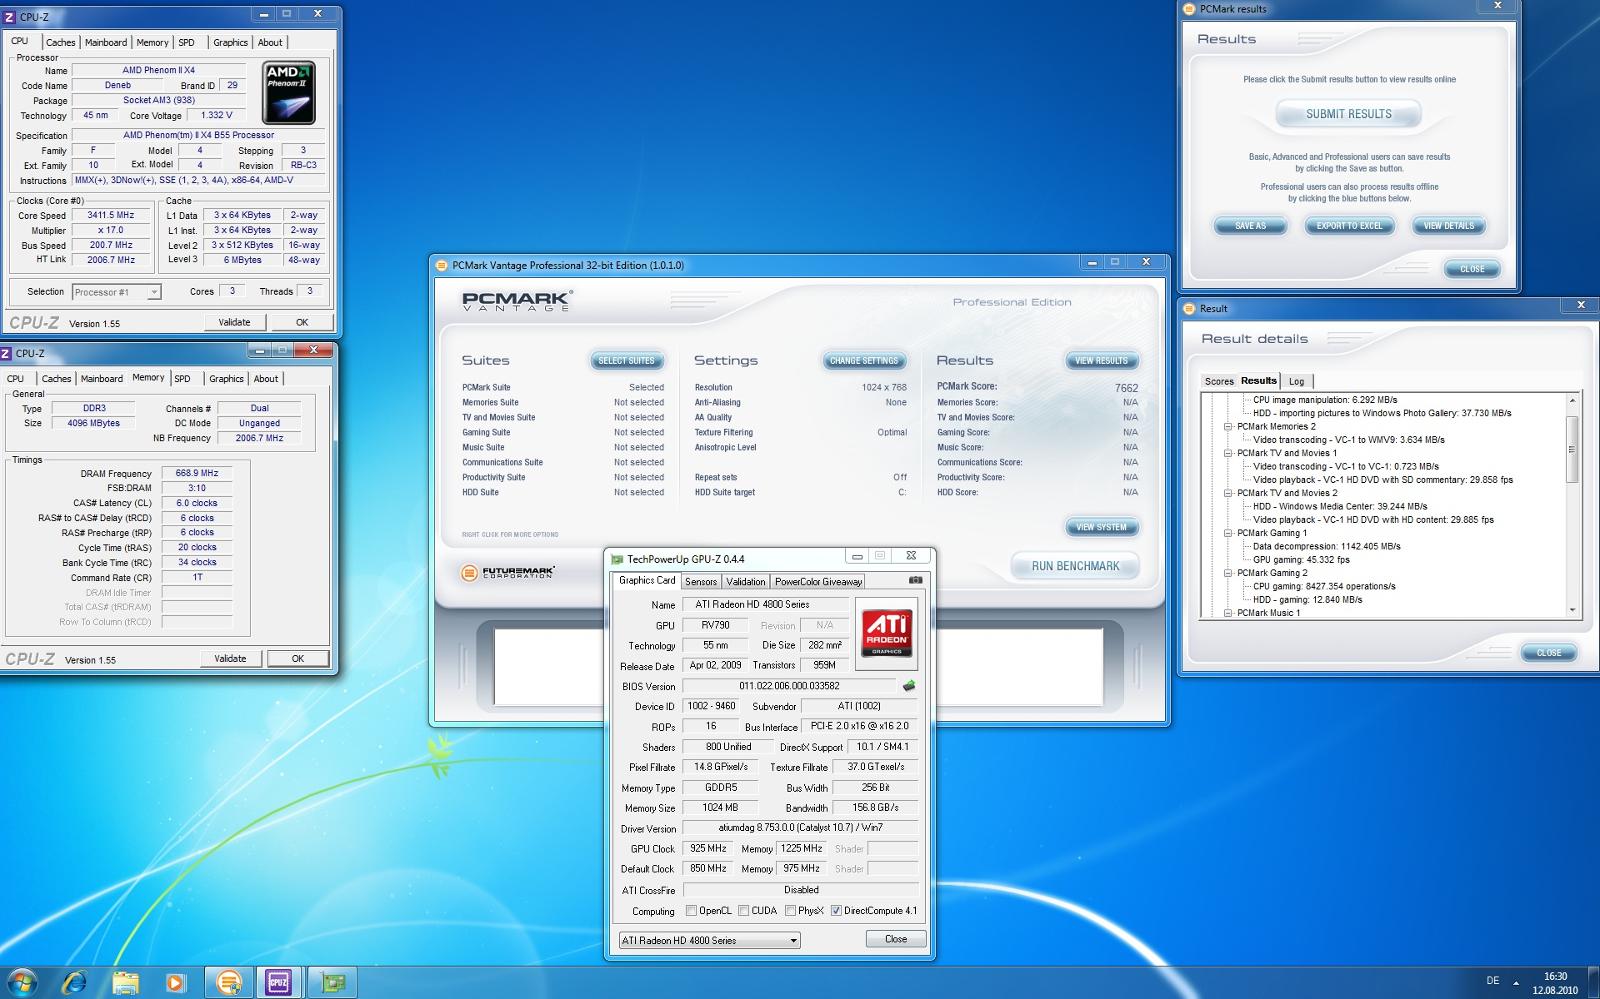Image resolution: width=1600 pixels, height=999 pixels.
Task: Click the top CPU-Z window title icon
Action: 10,17
